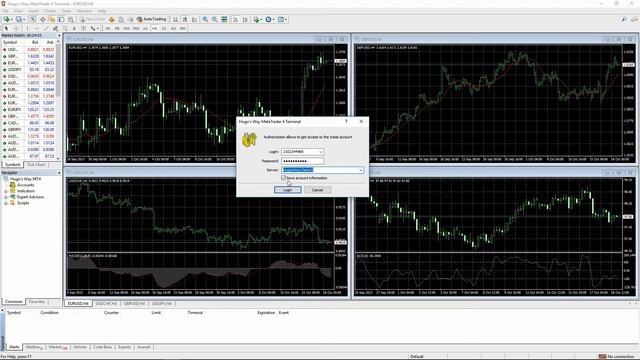Image resolution: width=640 pixels, height=360 pixels.
Task: Click the Tile Windows toolbar icon
Action: tap(224, 19)
